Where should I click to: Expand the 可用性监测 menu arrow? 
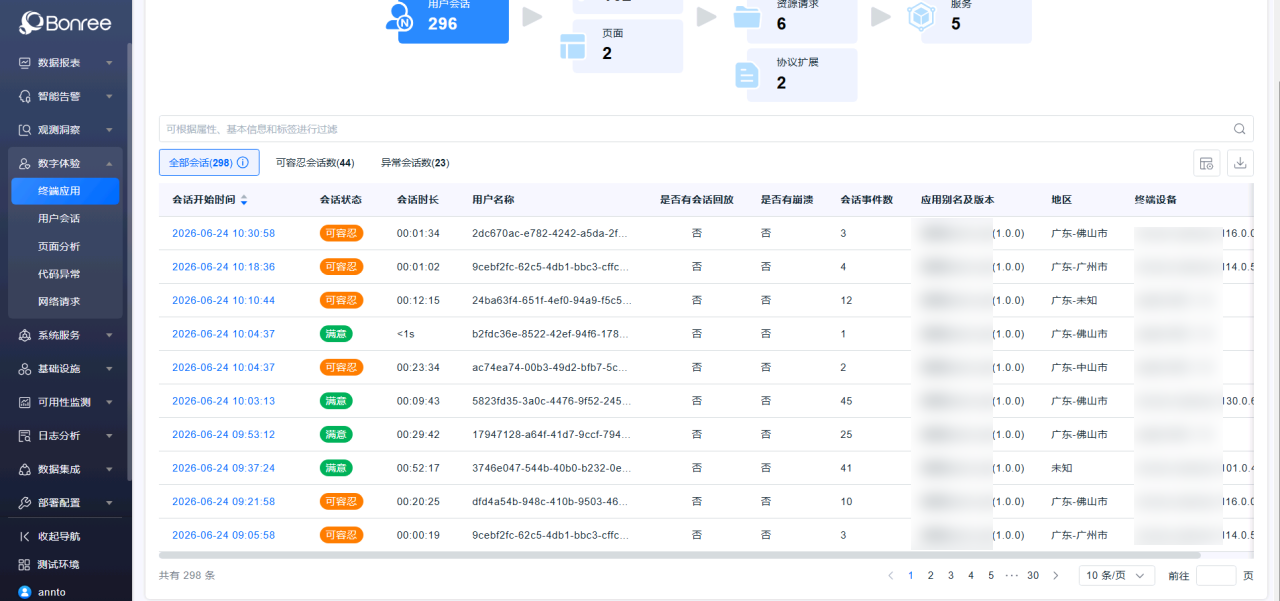click(109, 402)
